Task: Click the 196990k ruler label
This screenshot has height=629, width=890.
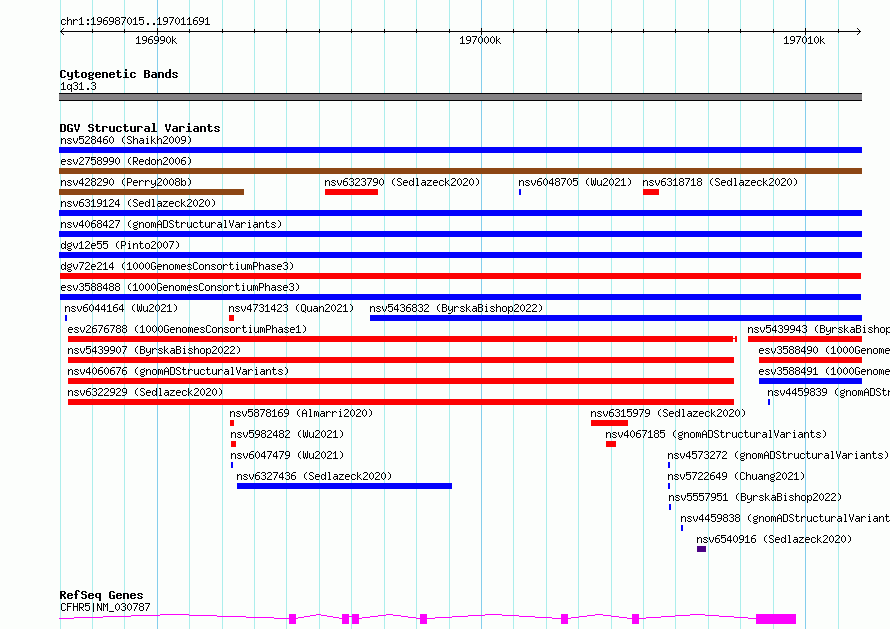Action: [x=156, y=40]
